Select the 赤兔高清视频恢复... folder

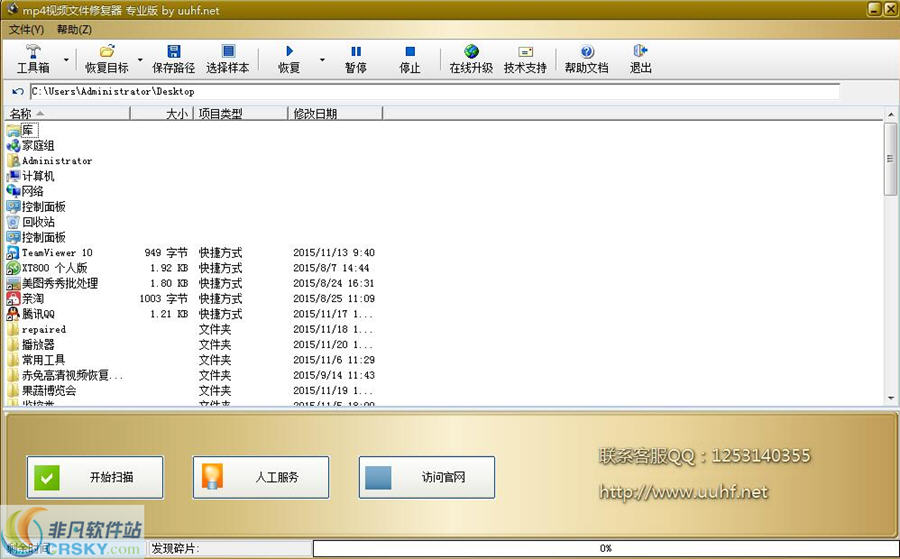[x=65, y=375]
